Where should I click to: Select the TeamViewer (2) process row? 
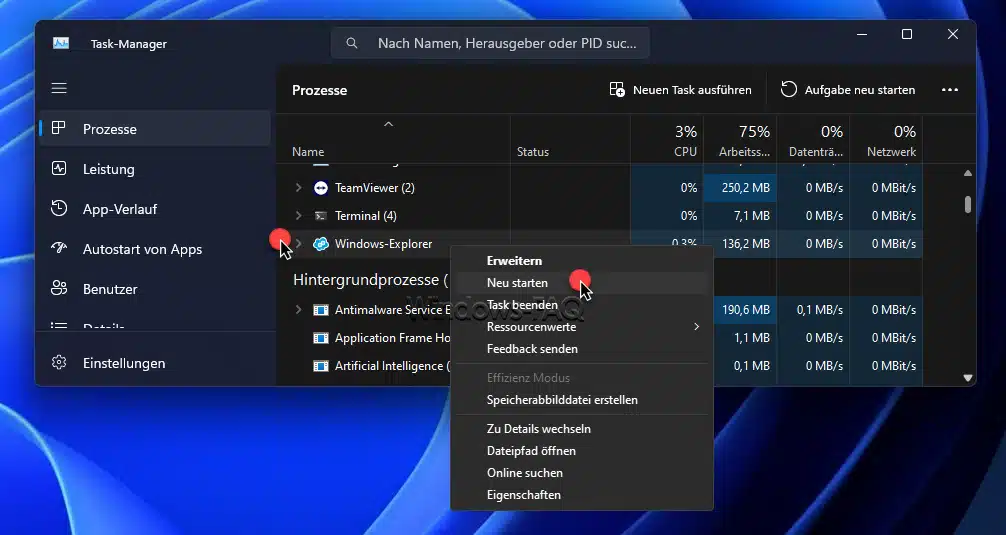point(600,188)
